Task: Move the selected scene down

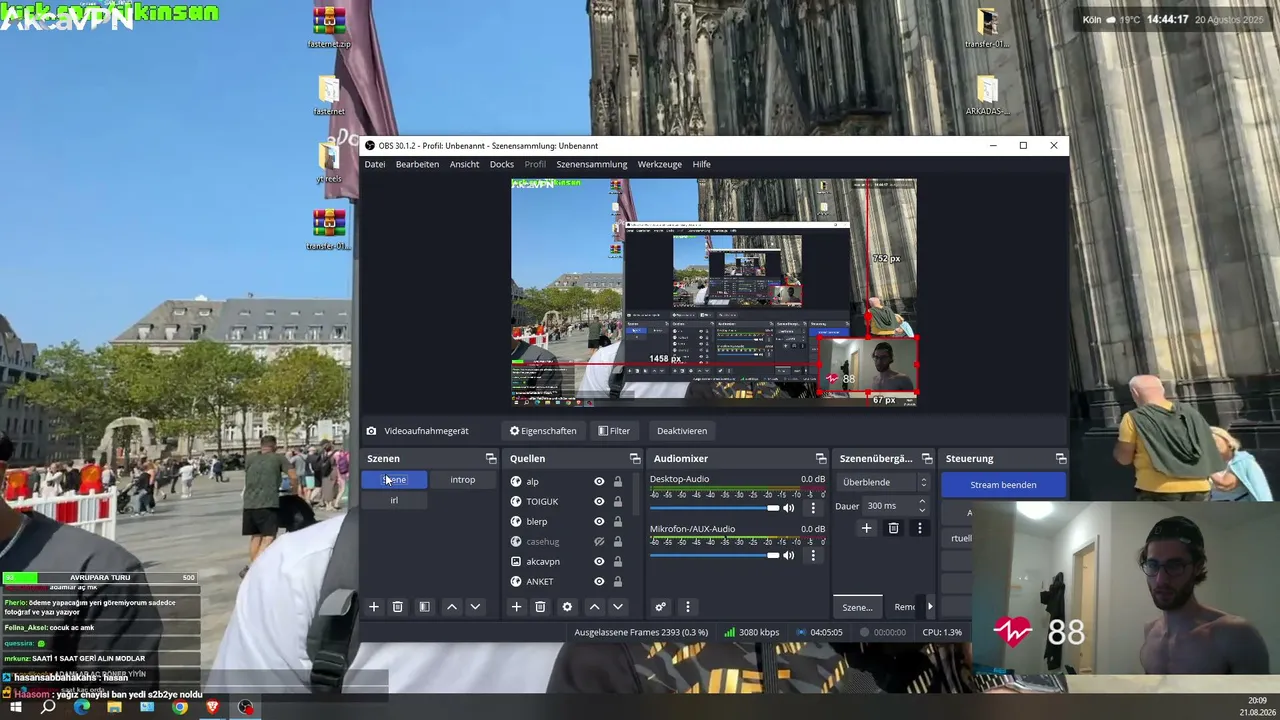Action: (x=475, y=607)
